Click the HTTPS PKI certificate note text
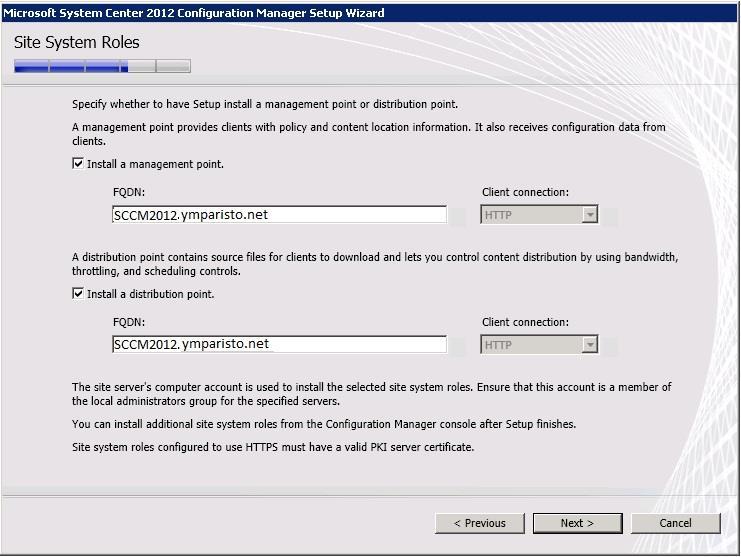741x557 pixels. (273, 447)
